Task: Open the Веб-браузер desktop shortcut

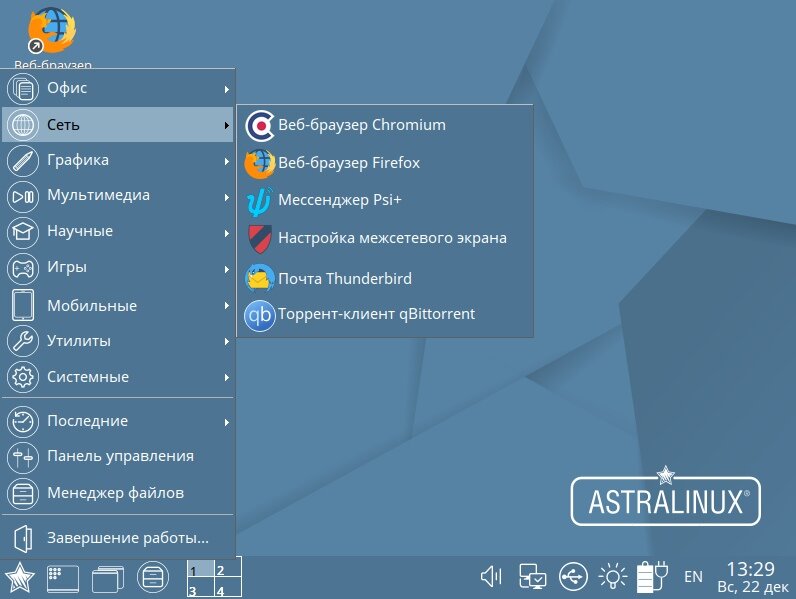Action: click(x=53, y=36)
